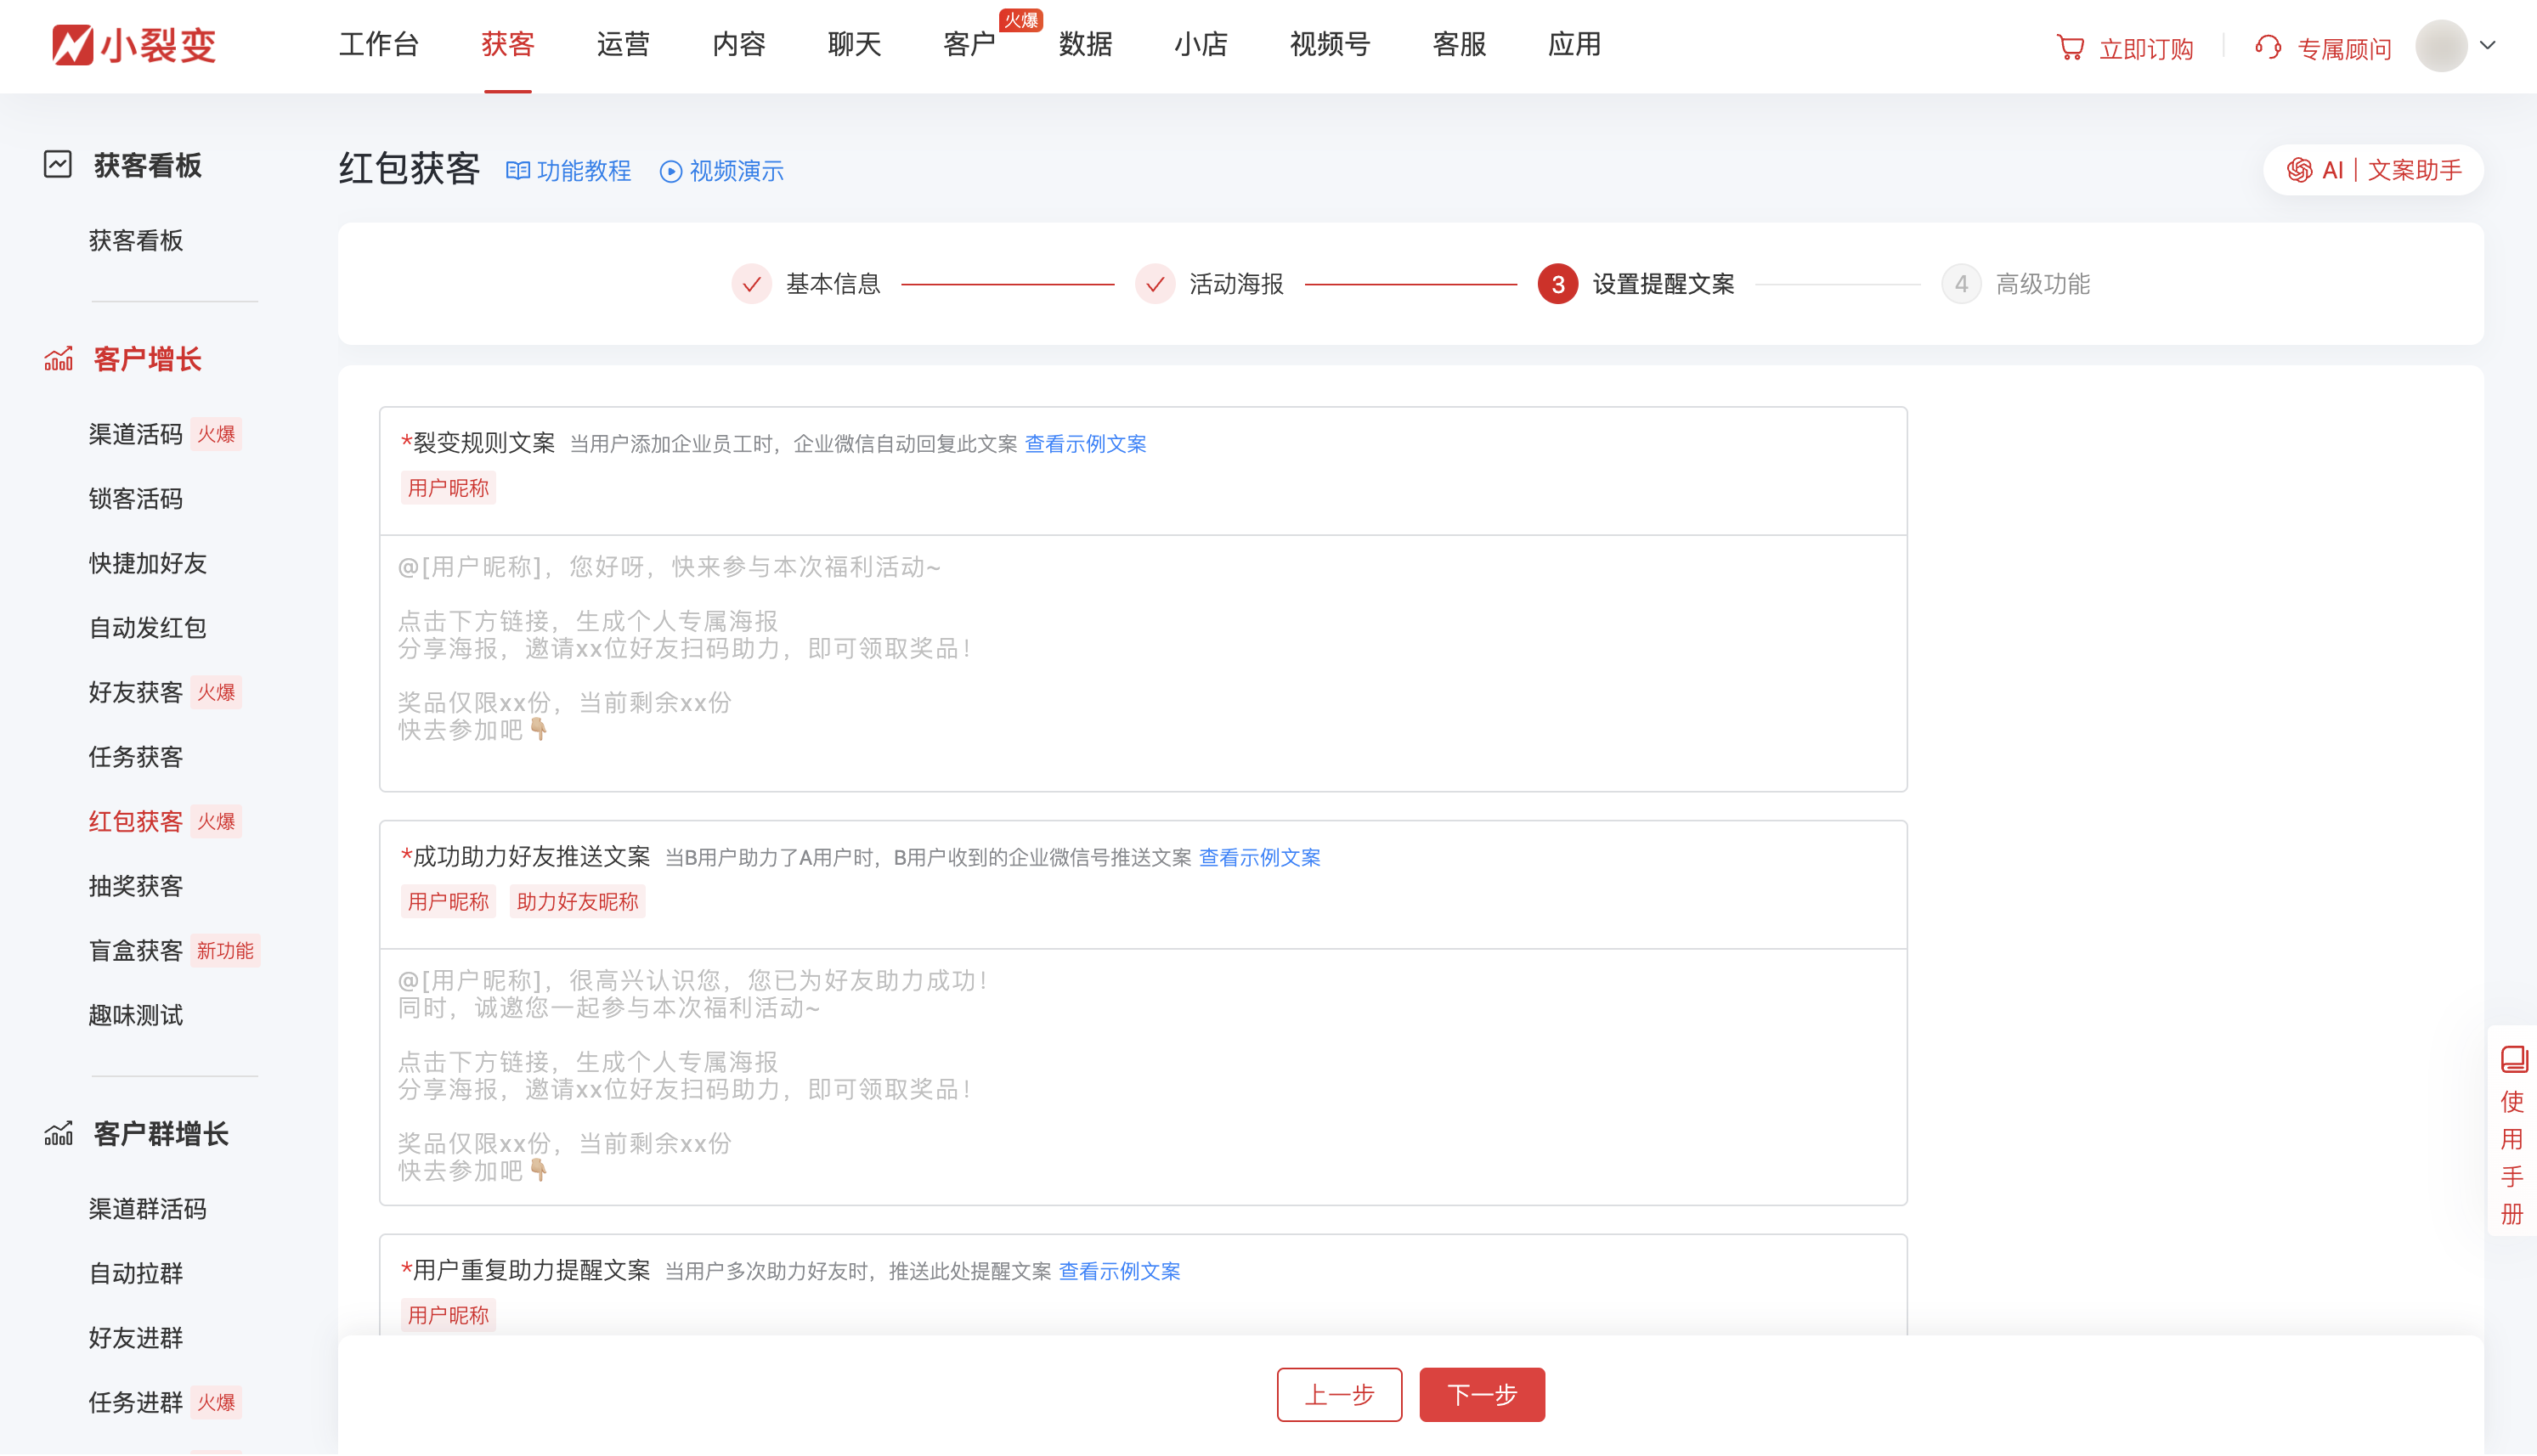The width and height of the screenshot is (2537, 1456).
Task: Open the AI 文案助手 assistant
Action: click(2373, 169)
